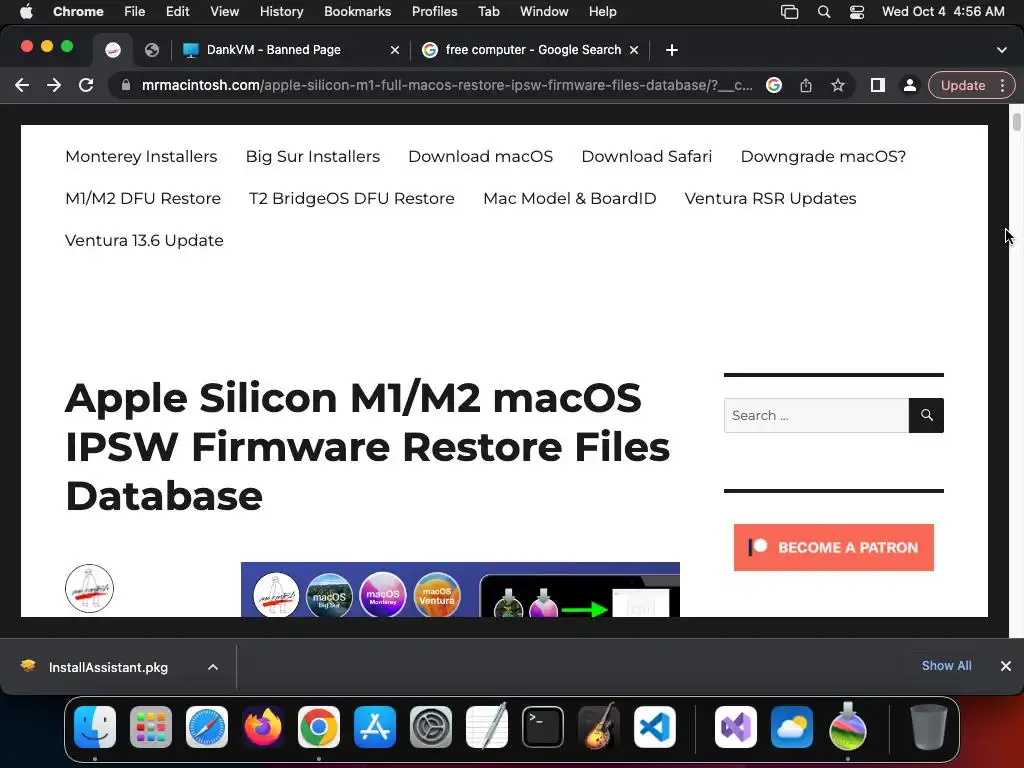Open TextEdit from the Dock
Image resolution: width=1024 pixels, height=768 pixels.
(x=487, y=726)
